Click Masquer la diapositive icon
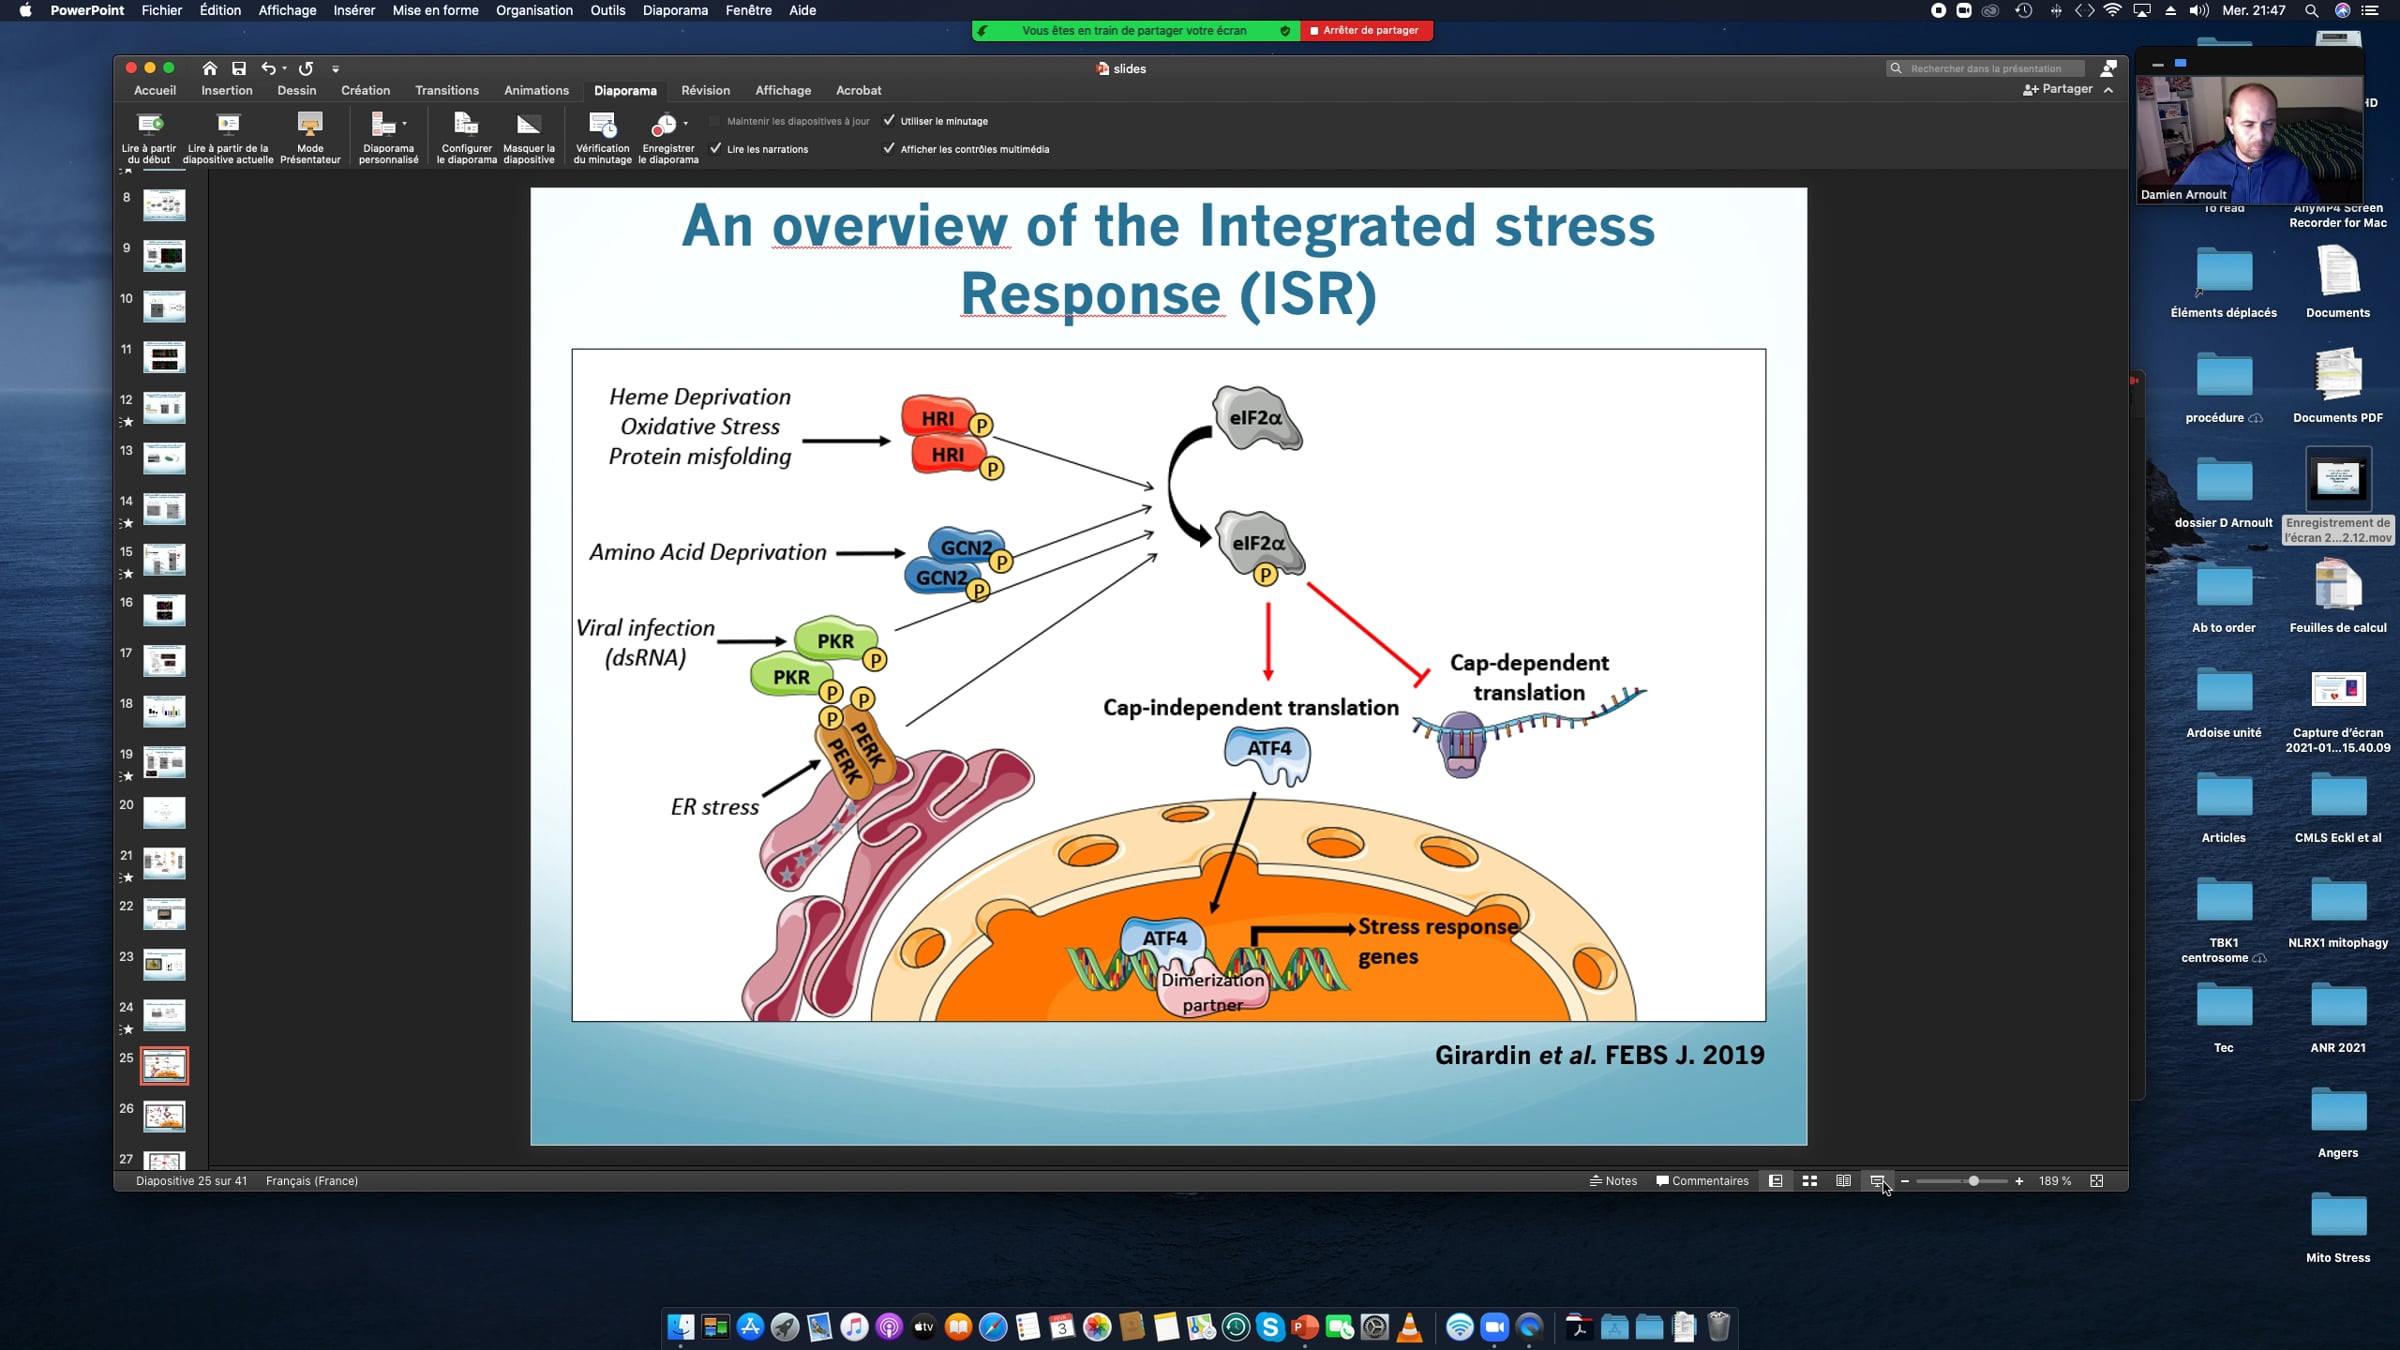 528,125
